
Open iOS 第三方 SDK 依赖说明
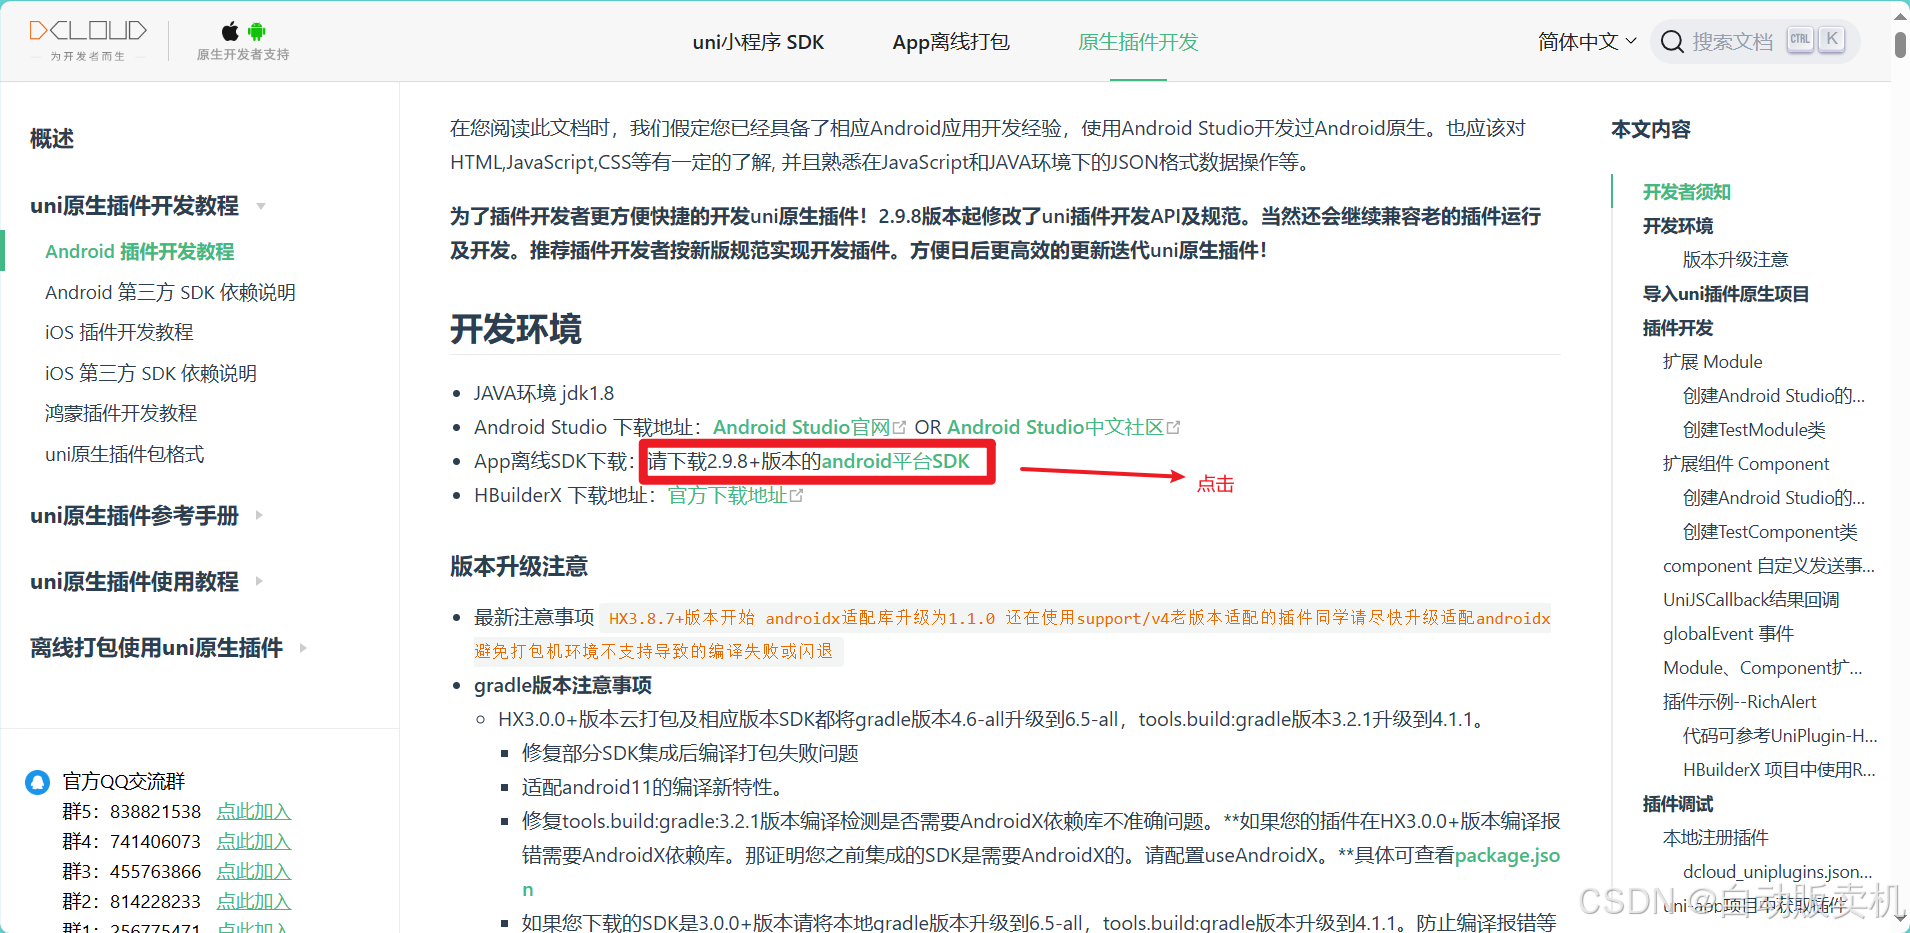(x=151, y=374)
